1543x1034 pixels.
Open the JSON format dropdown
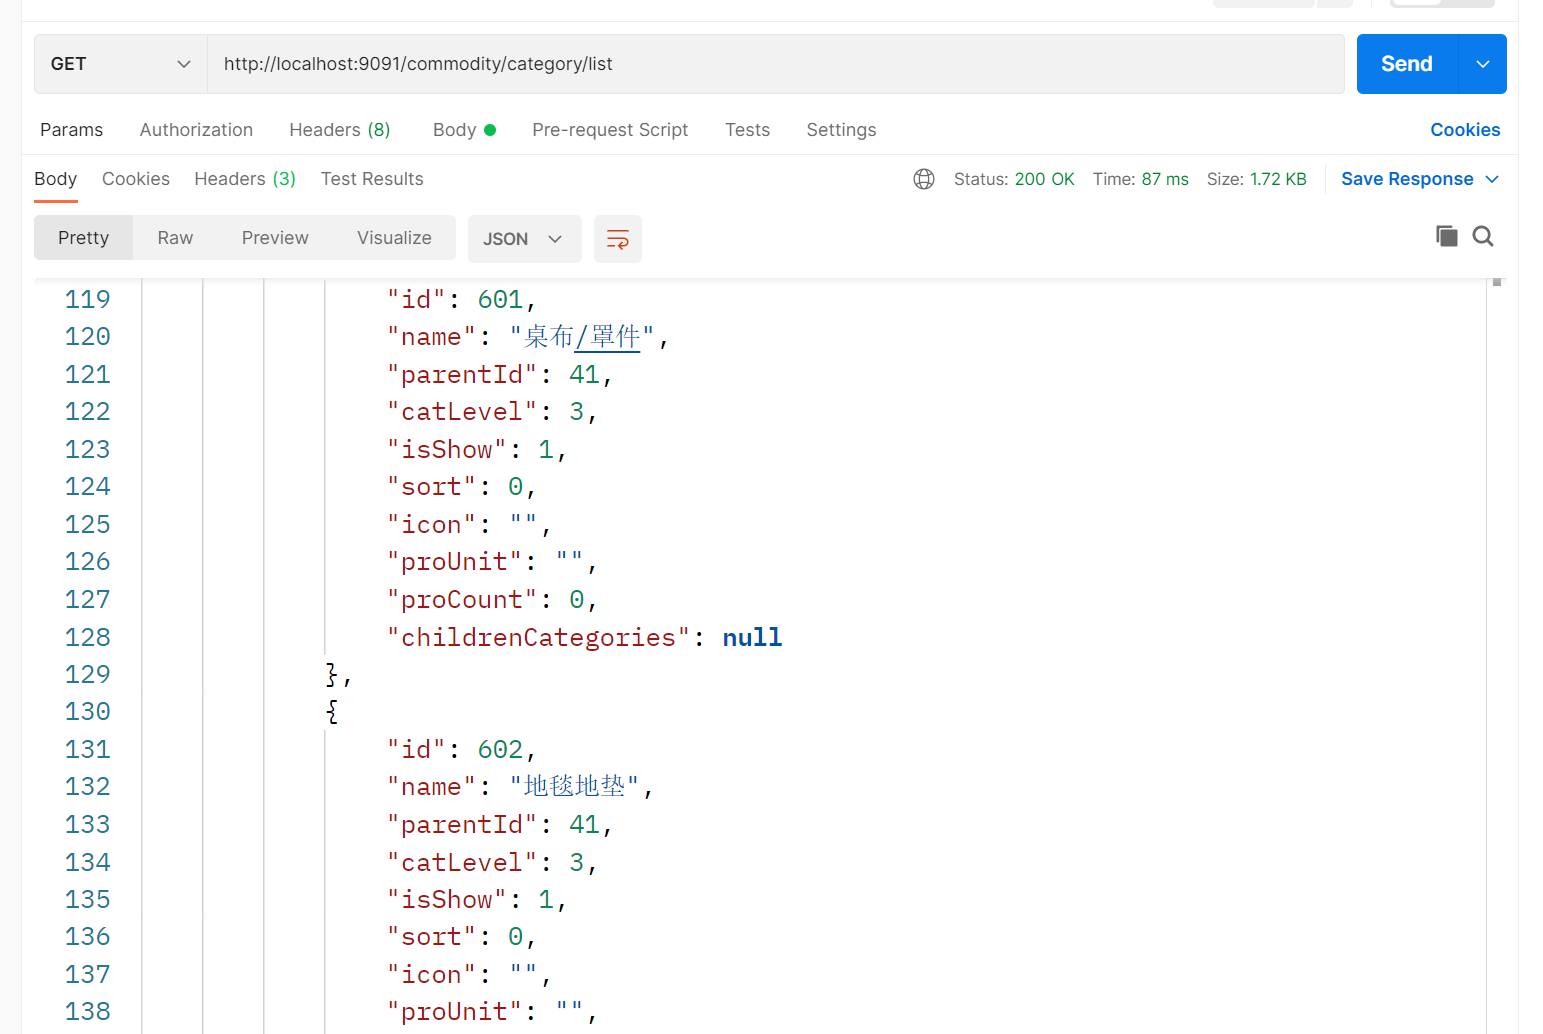point(524,239)
